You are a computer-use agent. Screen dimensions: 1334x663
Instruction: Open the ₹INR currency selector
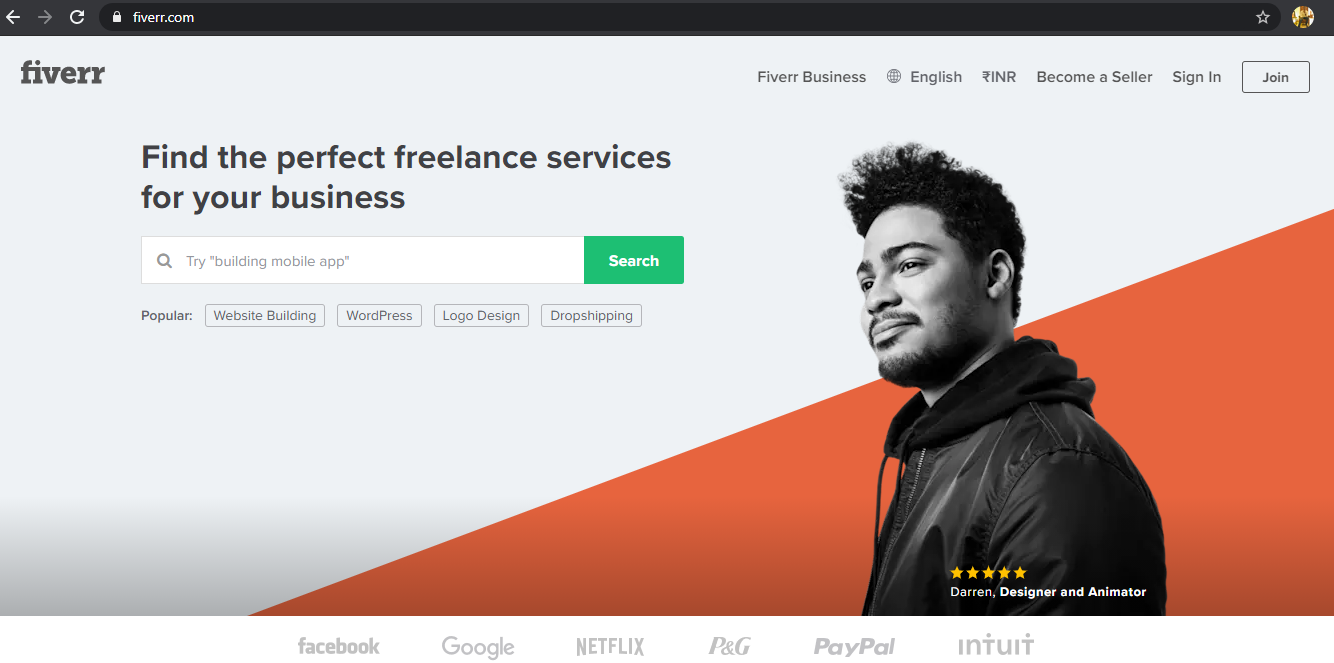click(x=998, y=76)
